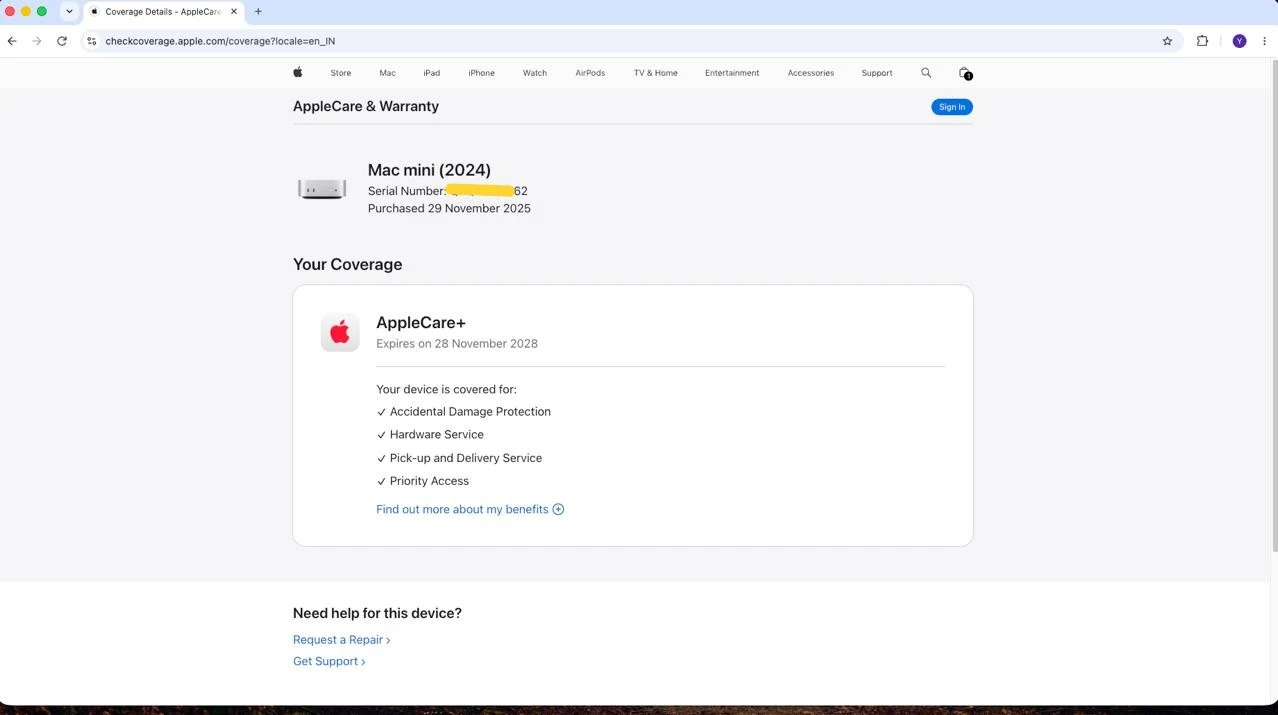The width and height of the screenshot is (1278, 715).
Task: Click the Your Coverage heading
Action: (x=347, y=264)
